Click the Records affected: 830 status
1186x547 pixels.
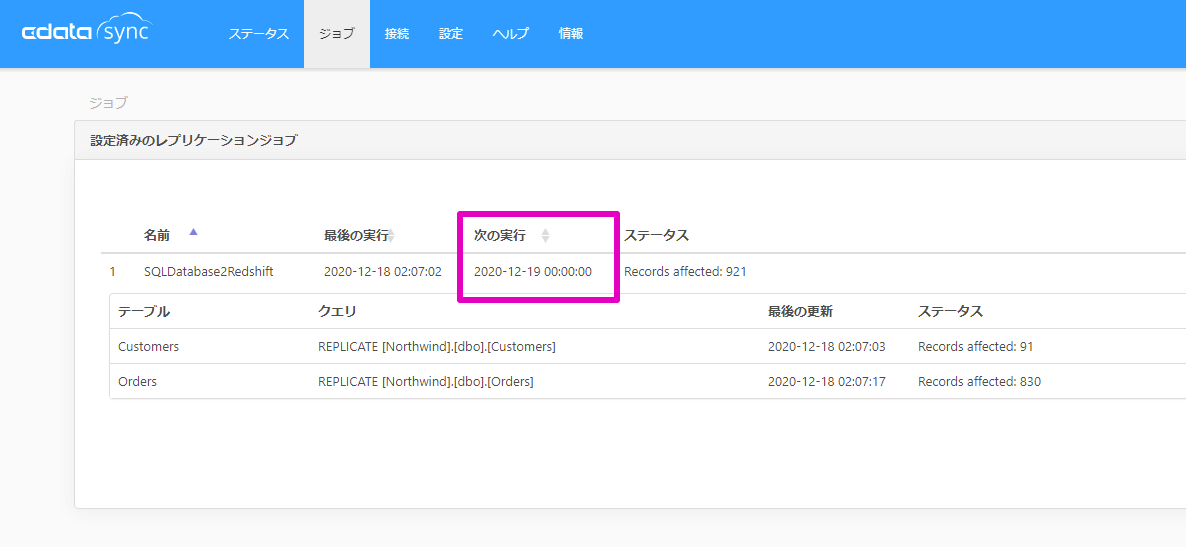tap(980, 382)
